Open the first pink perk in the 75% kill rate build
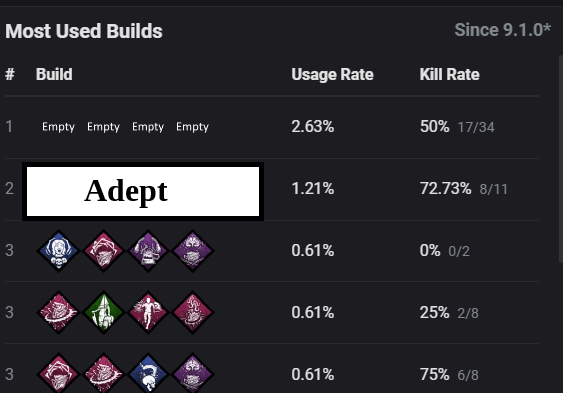 point(58,373)
